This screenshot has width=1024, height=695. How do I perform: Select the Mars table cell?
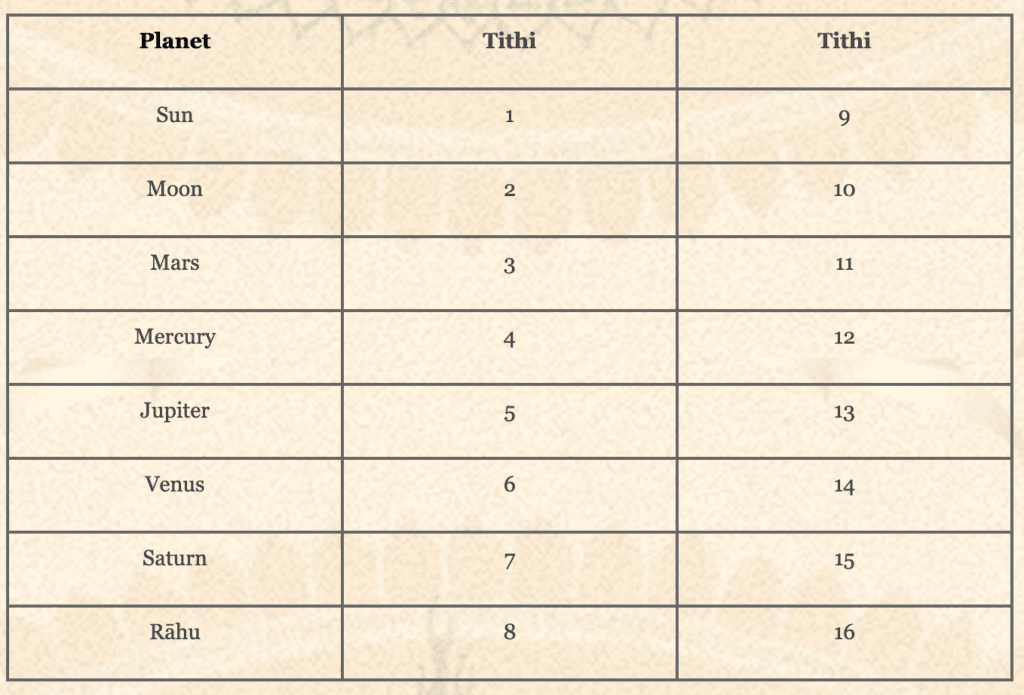click(175, 263)
